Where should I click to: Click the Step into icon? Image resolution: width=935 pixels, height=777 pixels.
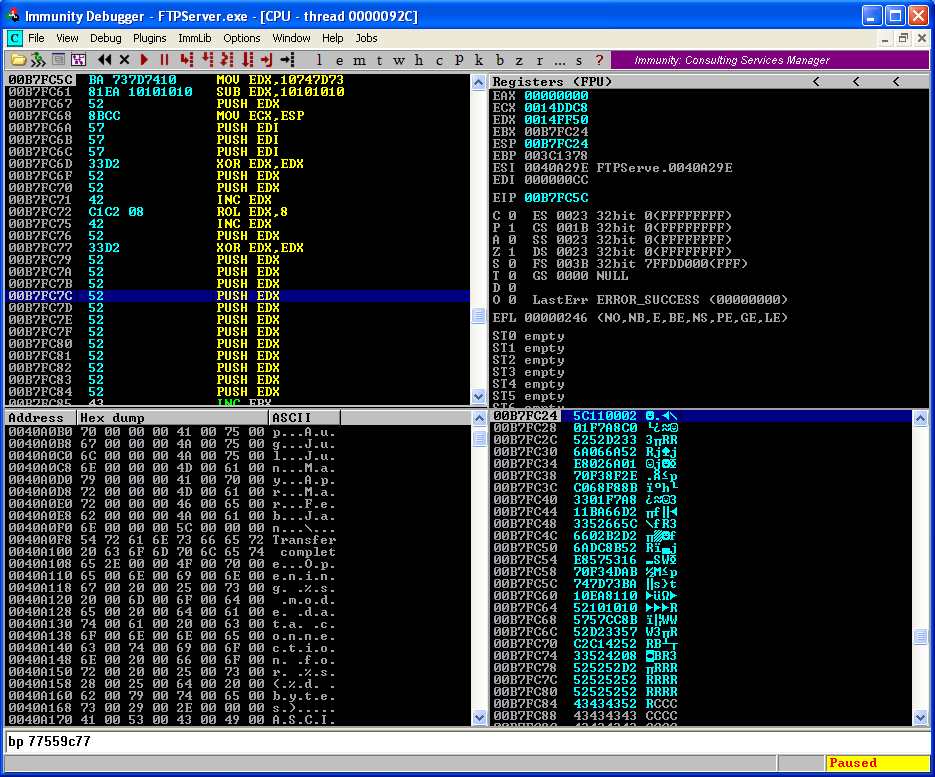(187, 60)
